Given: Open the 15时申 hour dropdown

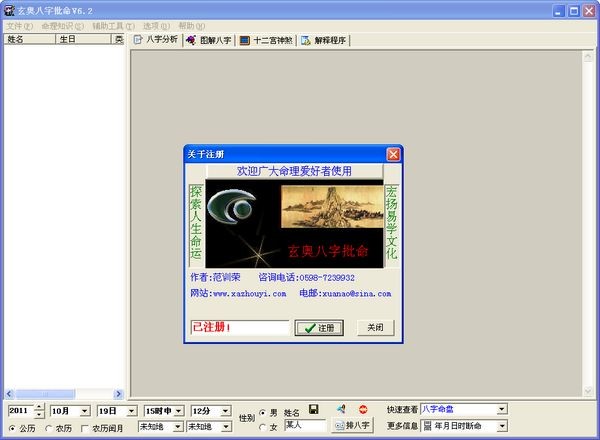Looking at the screenshot, I should (x=179, y=411).
